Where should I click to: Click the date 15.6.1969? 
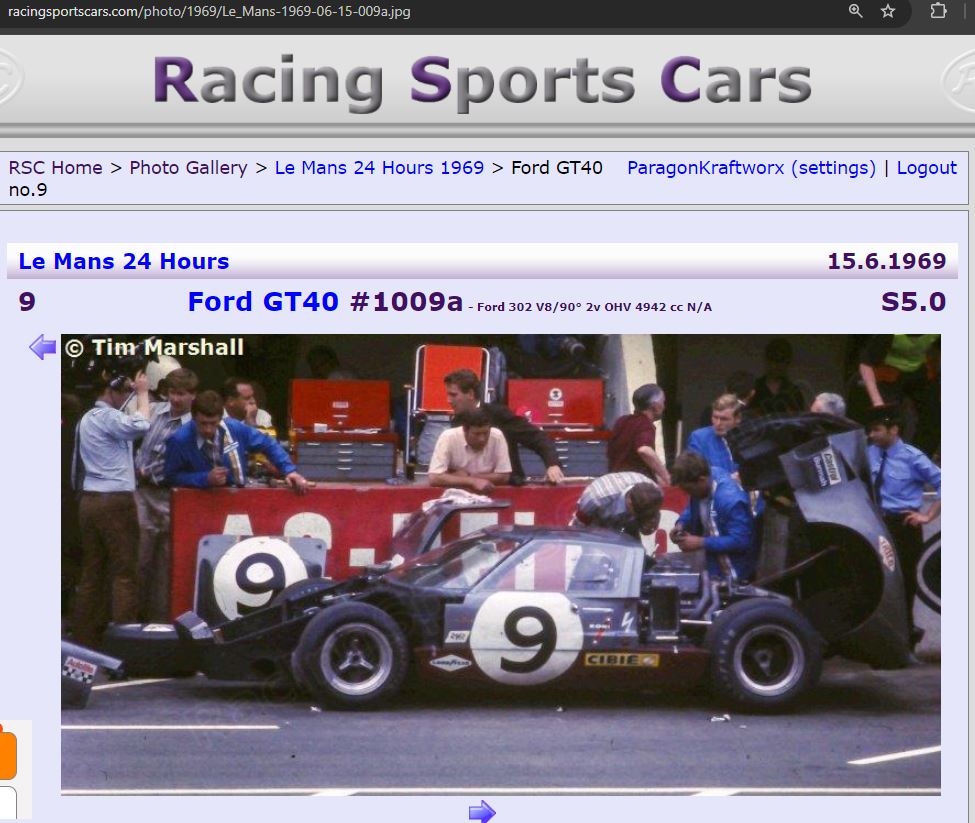click(x=887, y=261)
